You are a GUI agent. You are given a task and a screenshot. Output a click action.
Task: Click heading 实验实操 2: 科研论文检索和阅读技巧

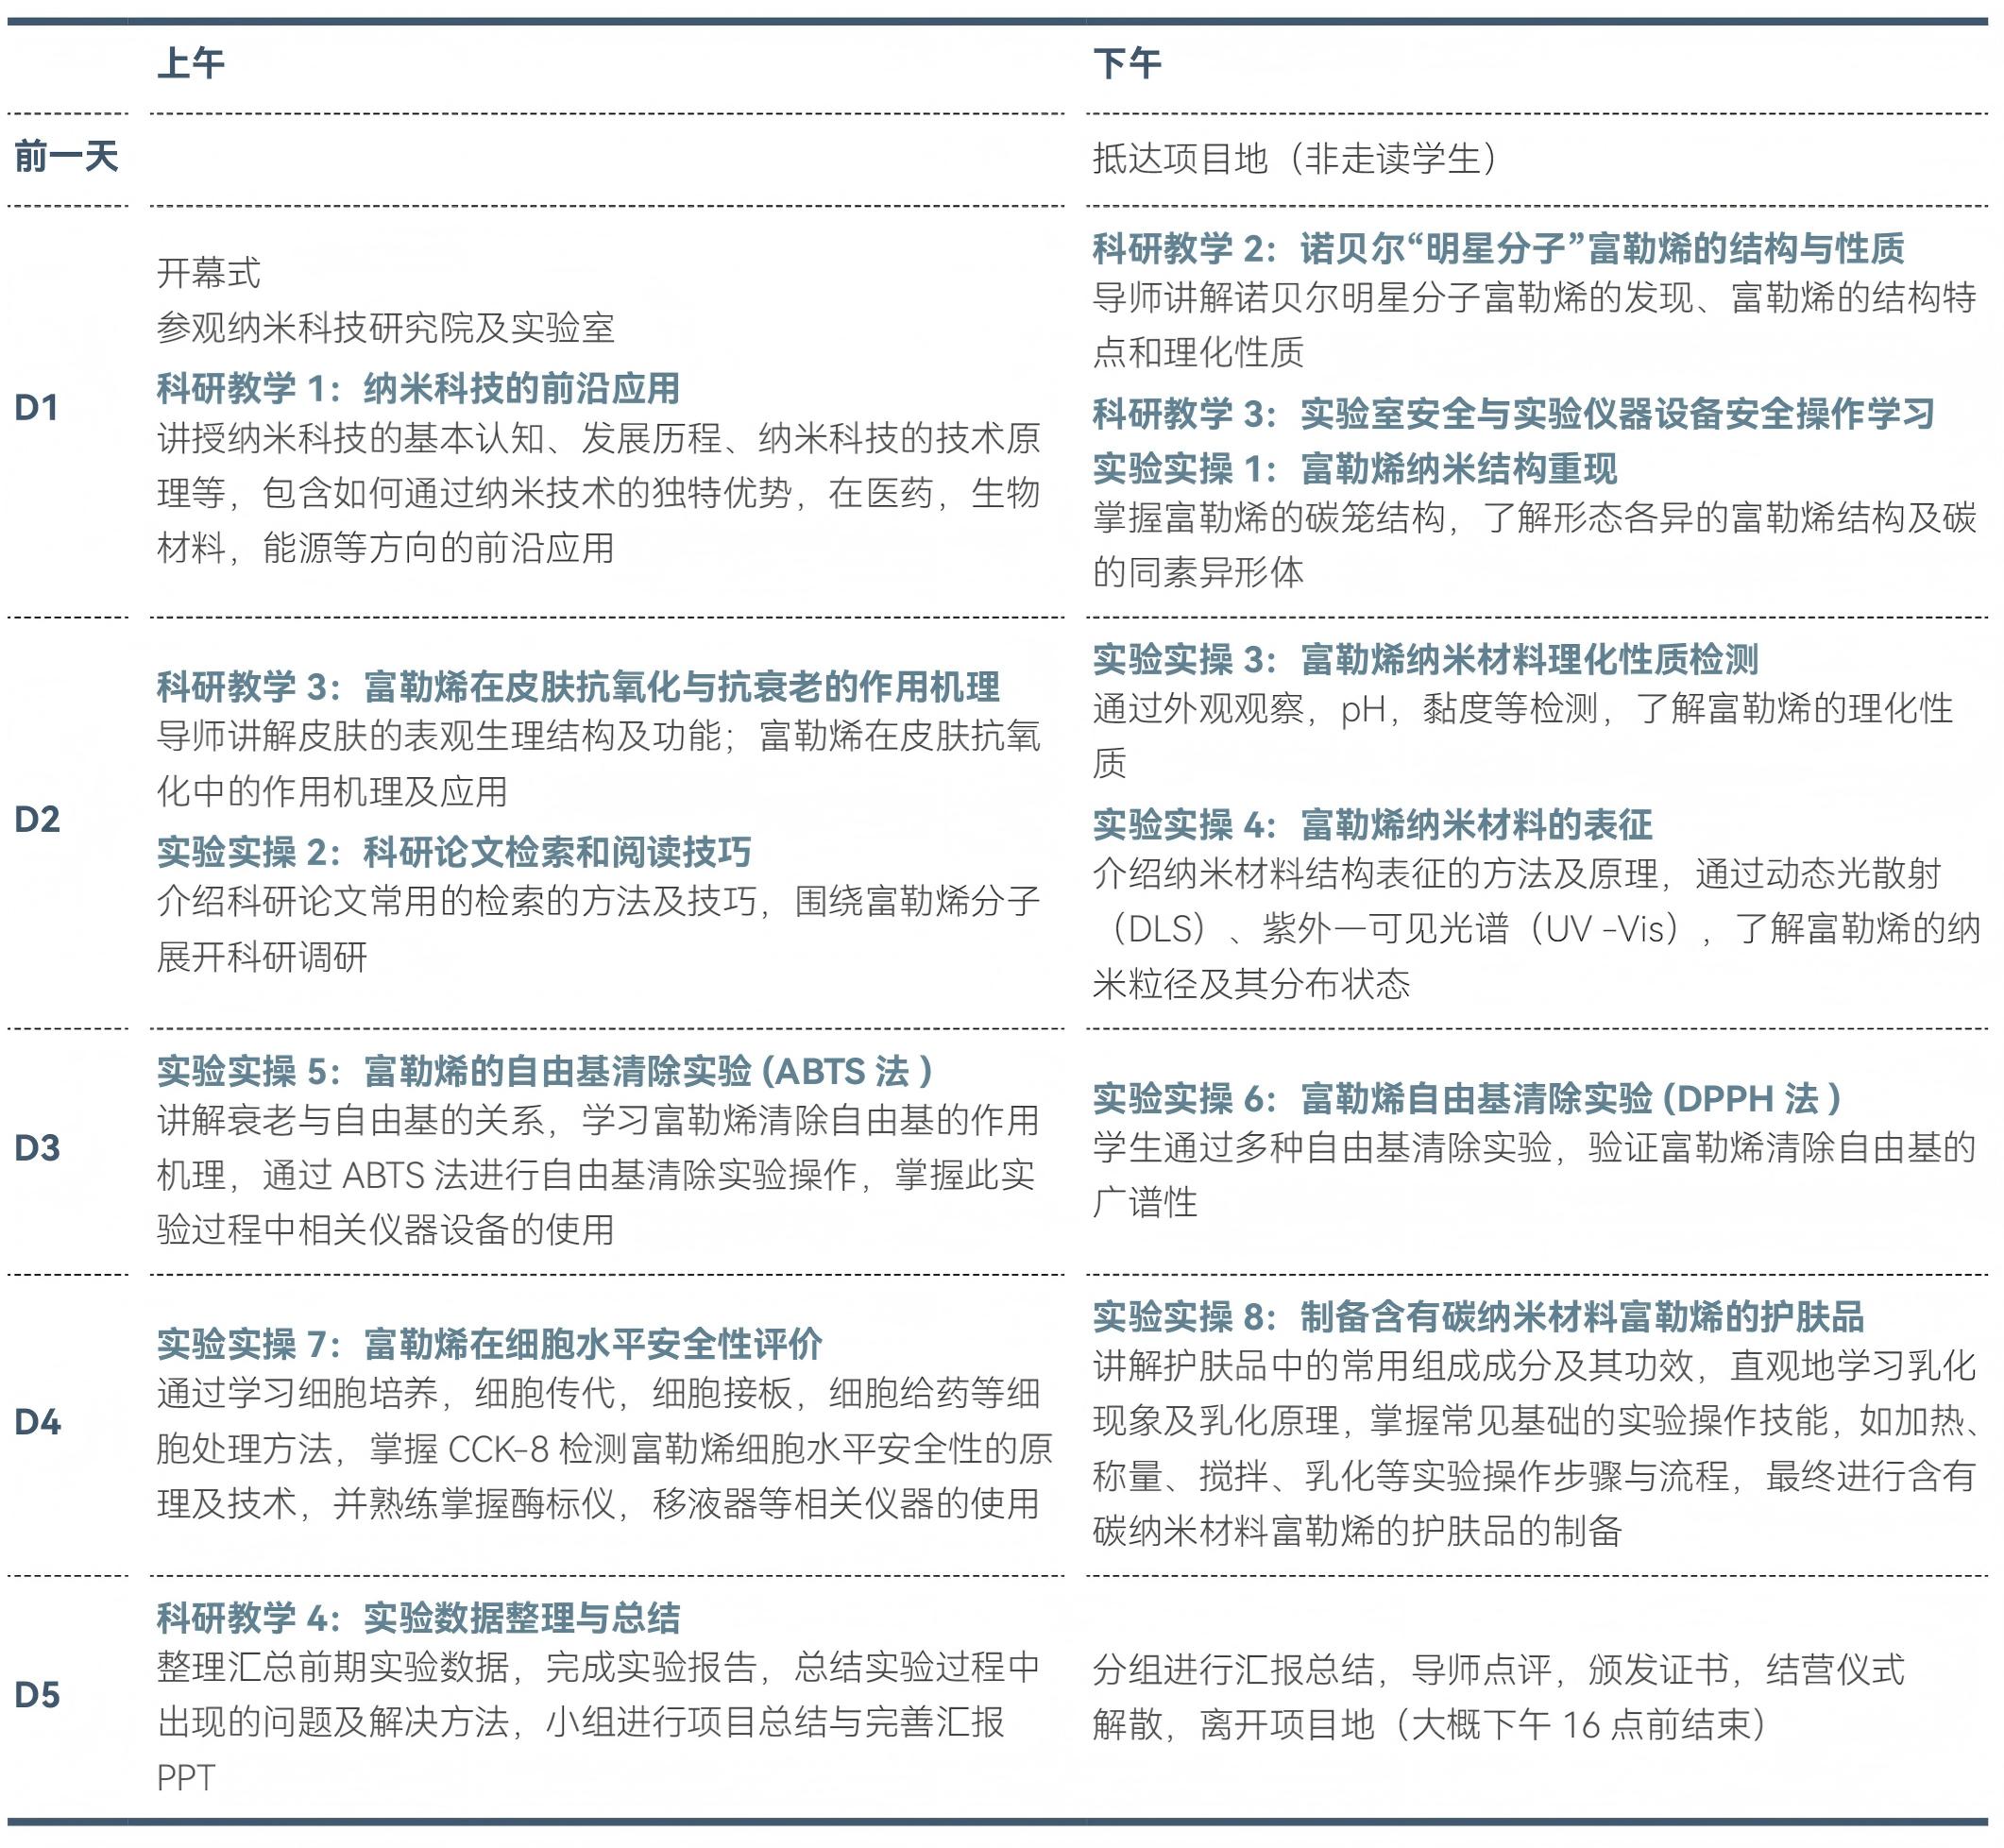(x=453, y=852)
